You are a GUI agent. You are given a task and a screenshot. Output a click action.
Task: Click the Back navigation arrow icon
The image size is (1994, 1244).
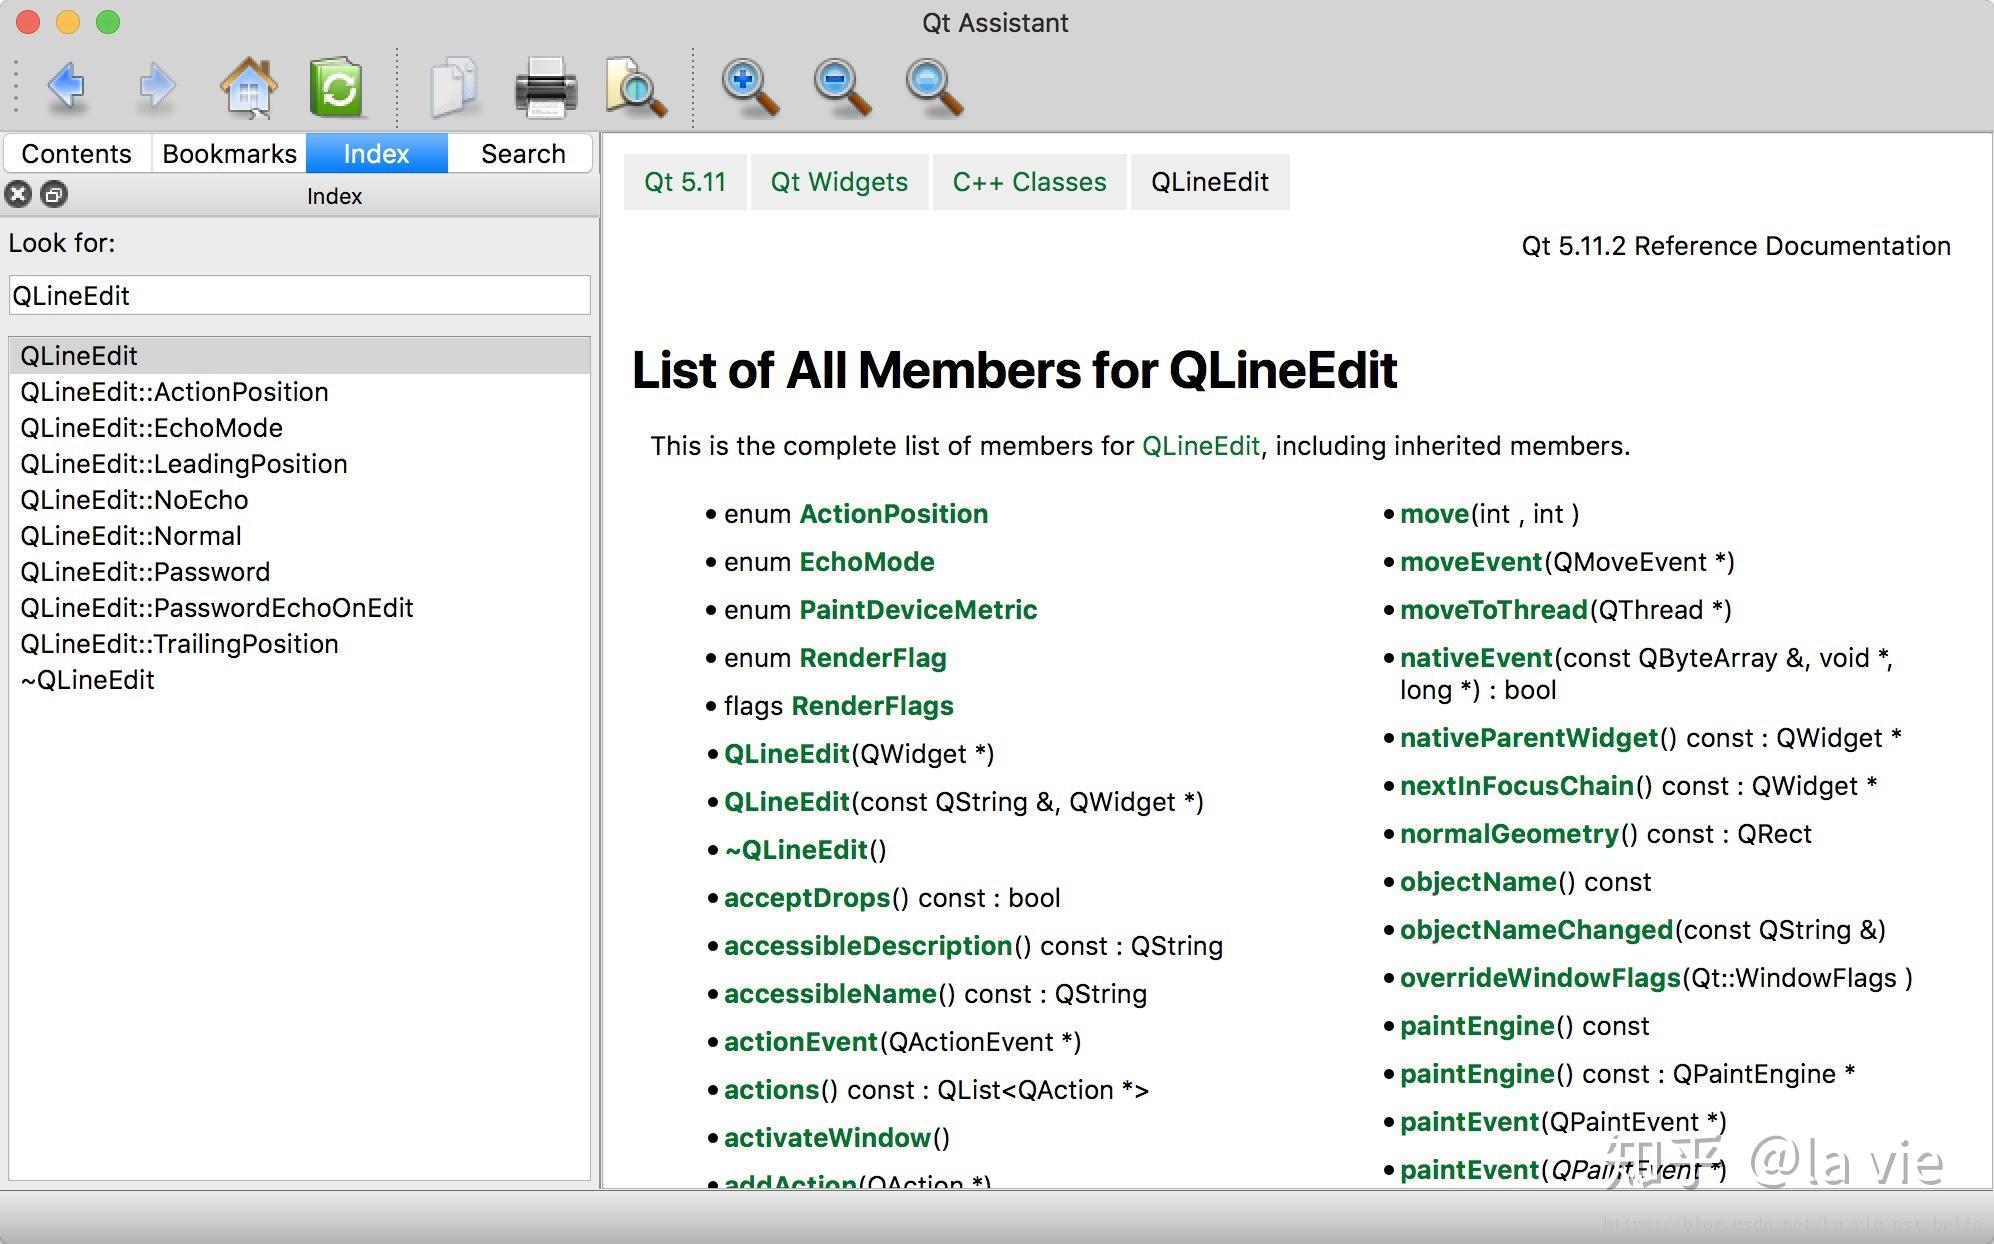(66, 87)
